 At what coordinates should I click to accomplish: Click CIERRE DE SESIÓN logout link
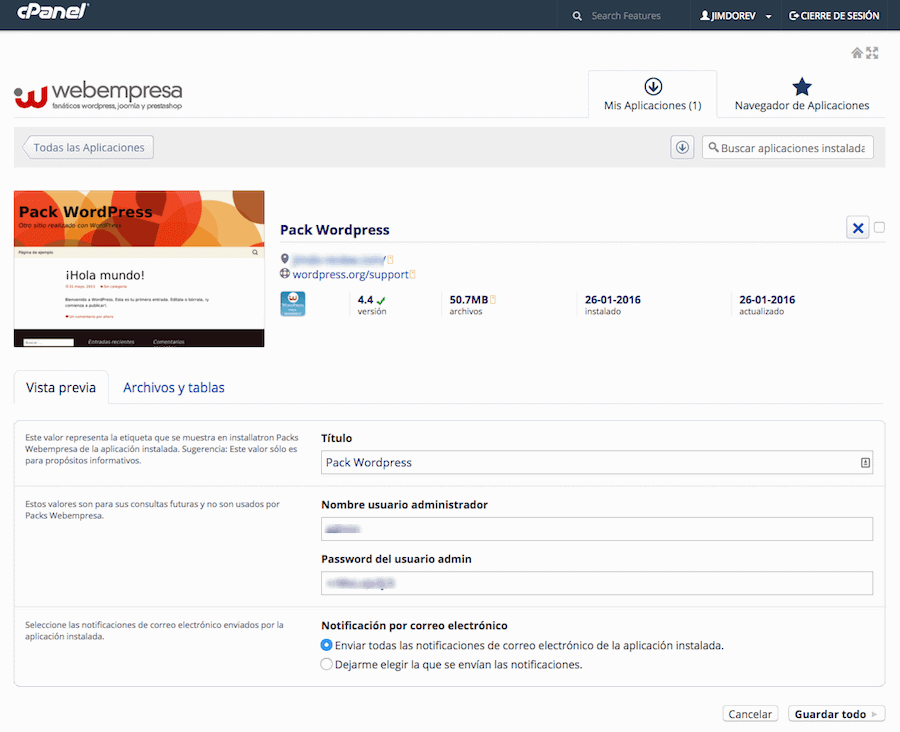(834, 16)
